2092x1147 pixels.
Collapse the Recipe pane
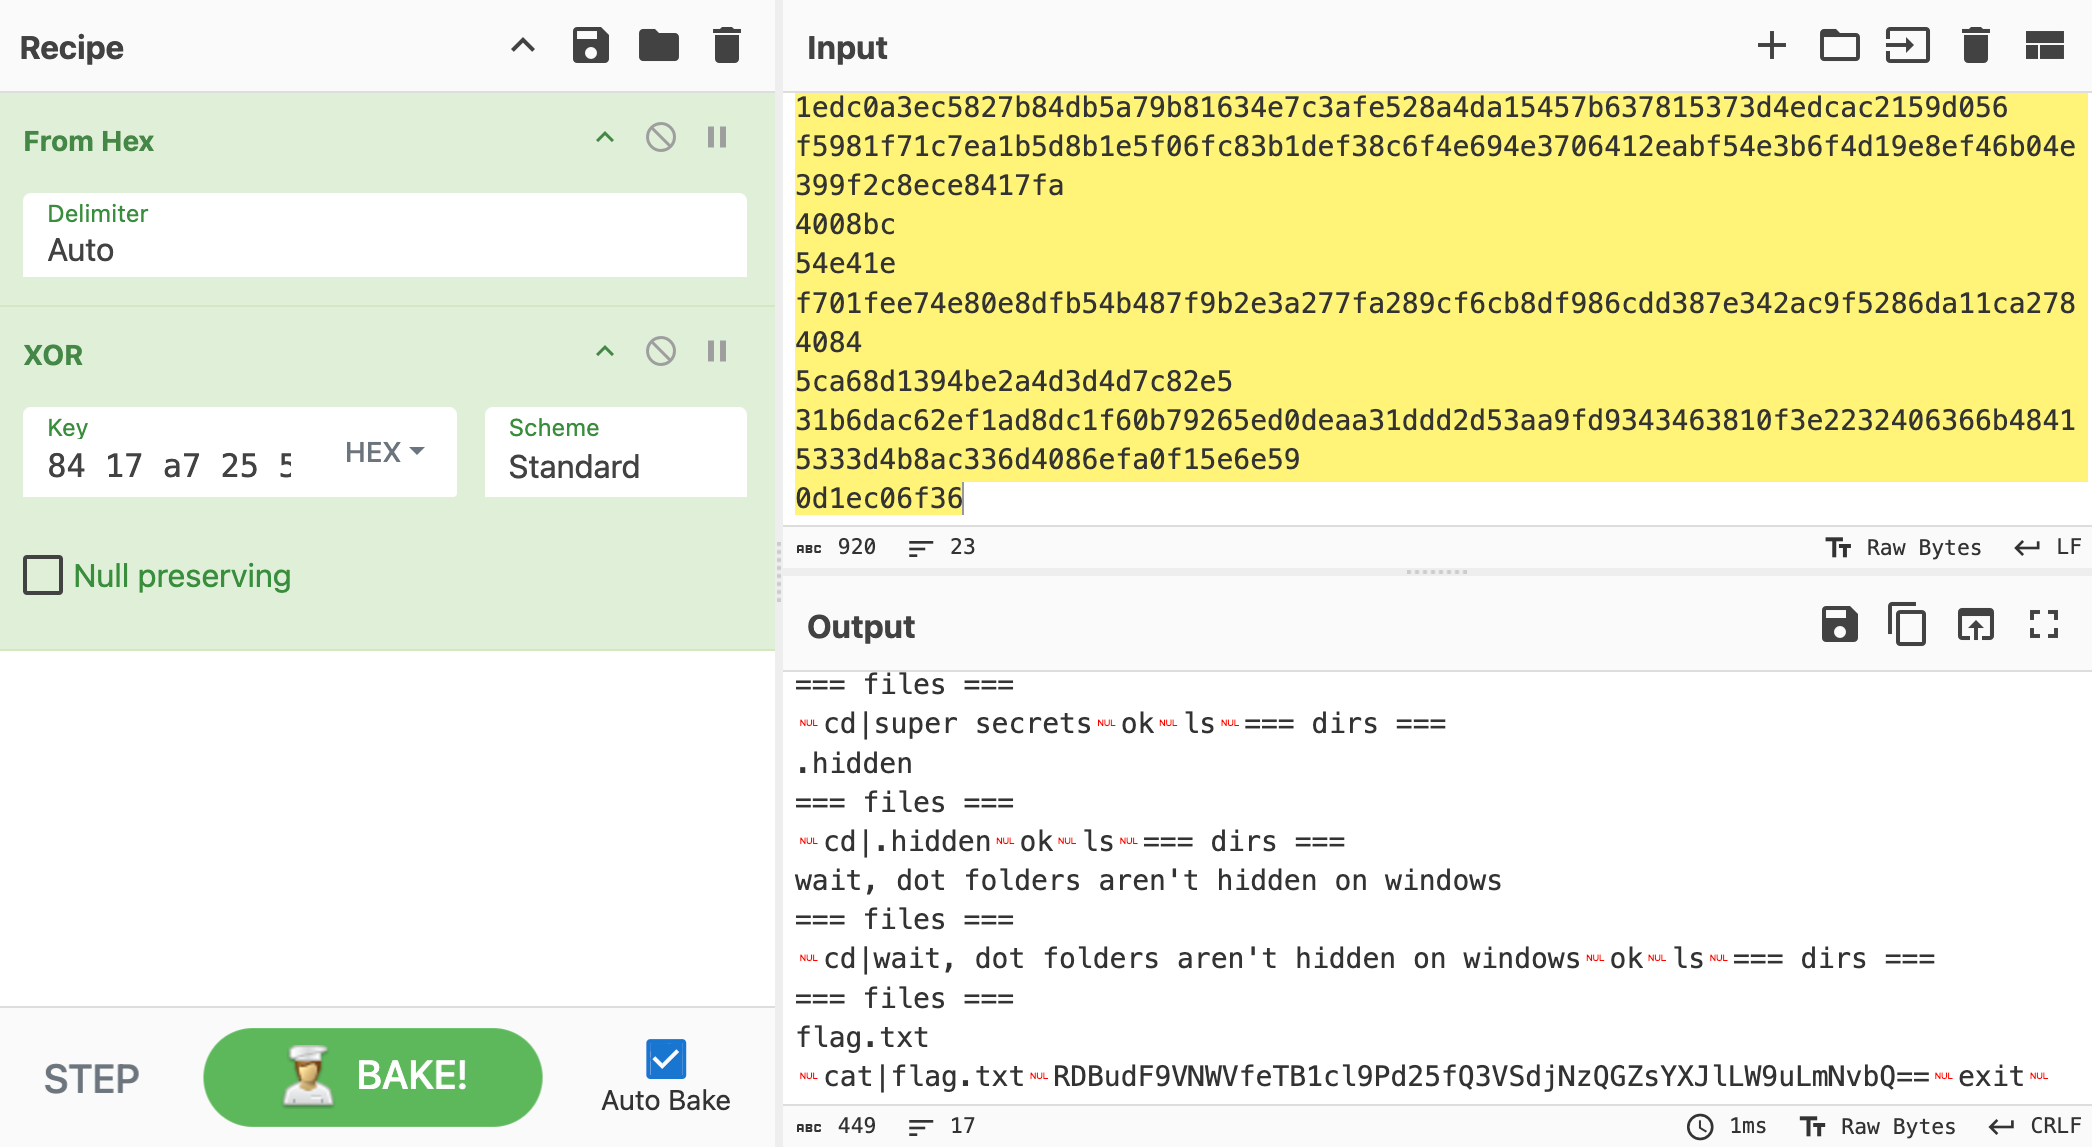522,46
